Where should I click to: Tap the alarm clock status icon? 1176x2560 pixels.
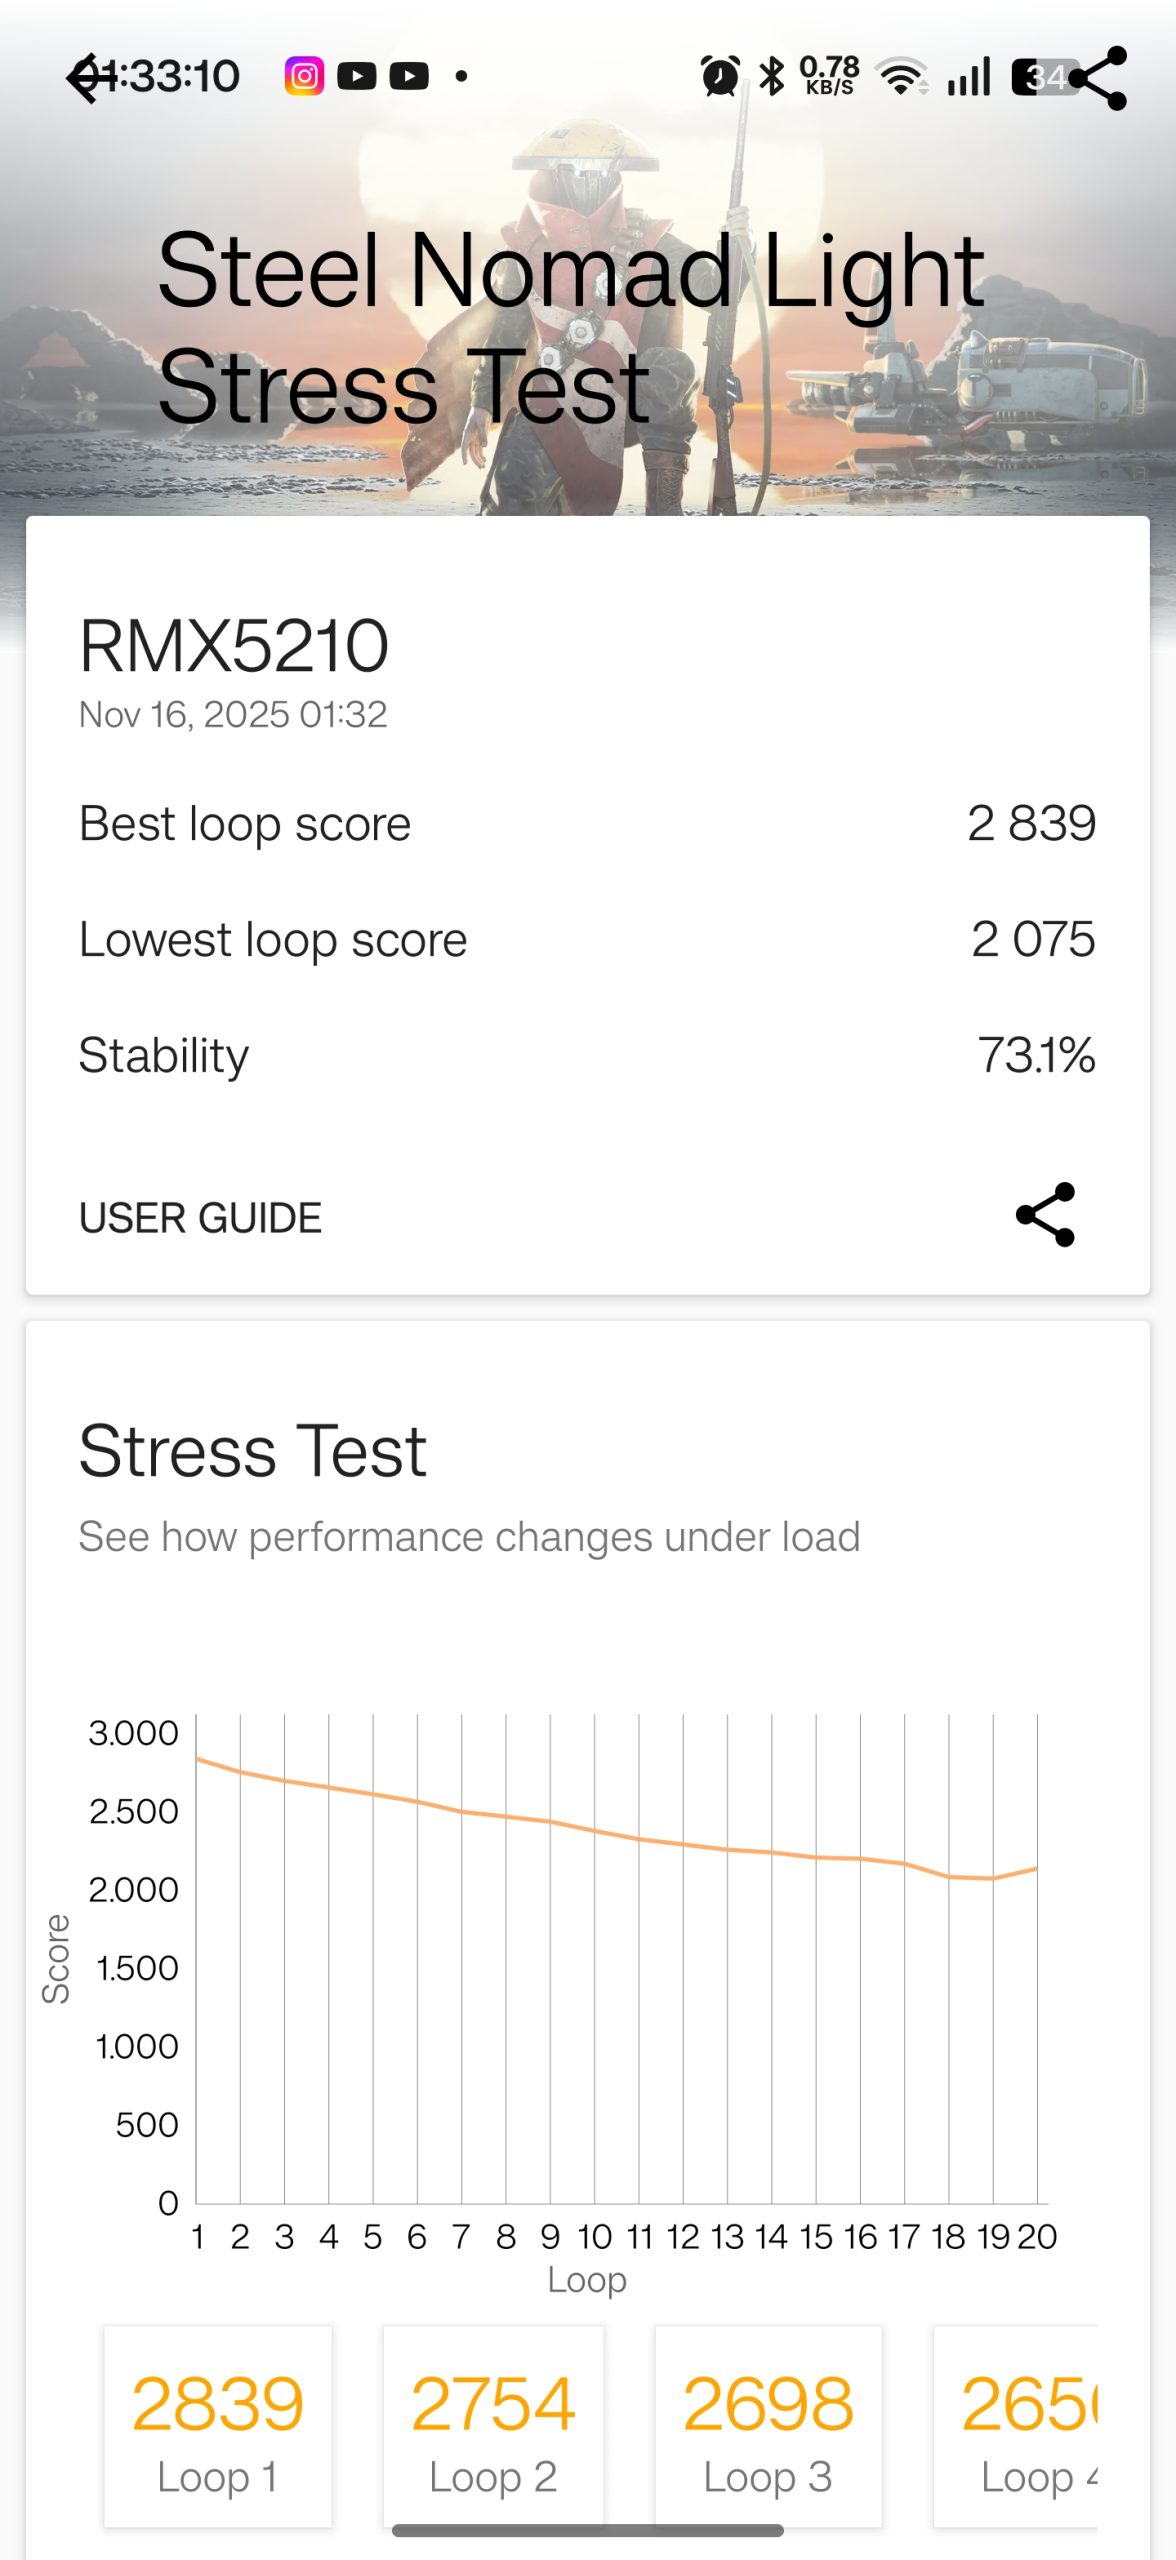720,76
